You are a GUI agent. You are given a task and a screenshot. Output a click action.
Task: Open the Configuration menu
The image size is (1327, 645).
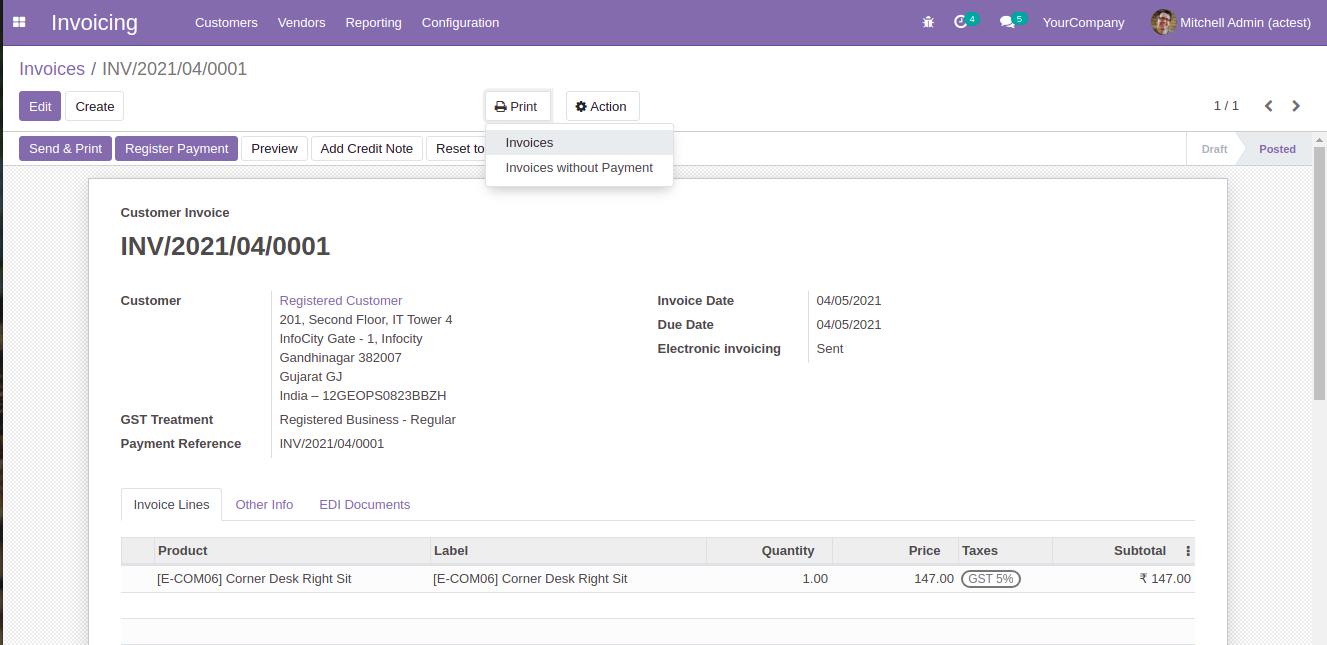click(460, 22)
